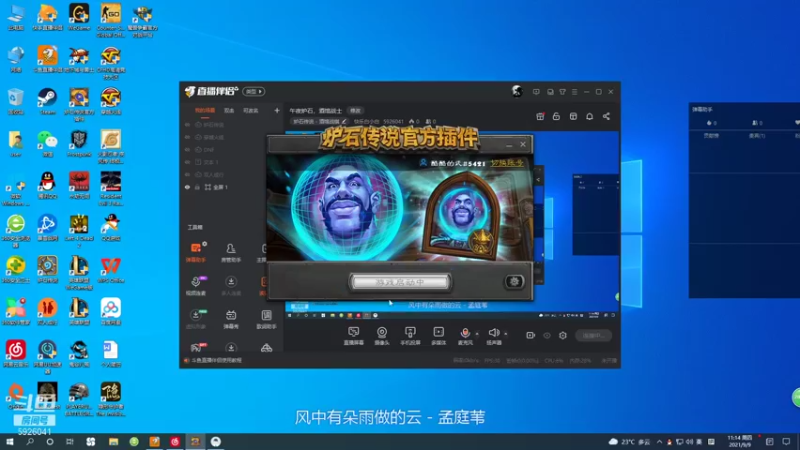Select the 全屏 1 source row
Screen dimensions: 800x450
click(232, 187)
